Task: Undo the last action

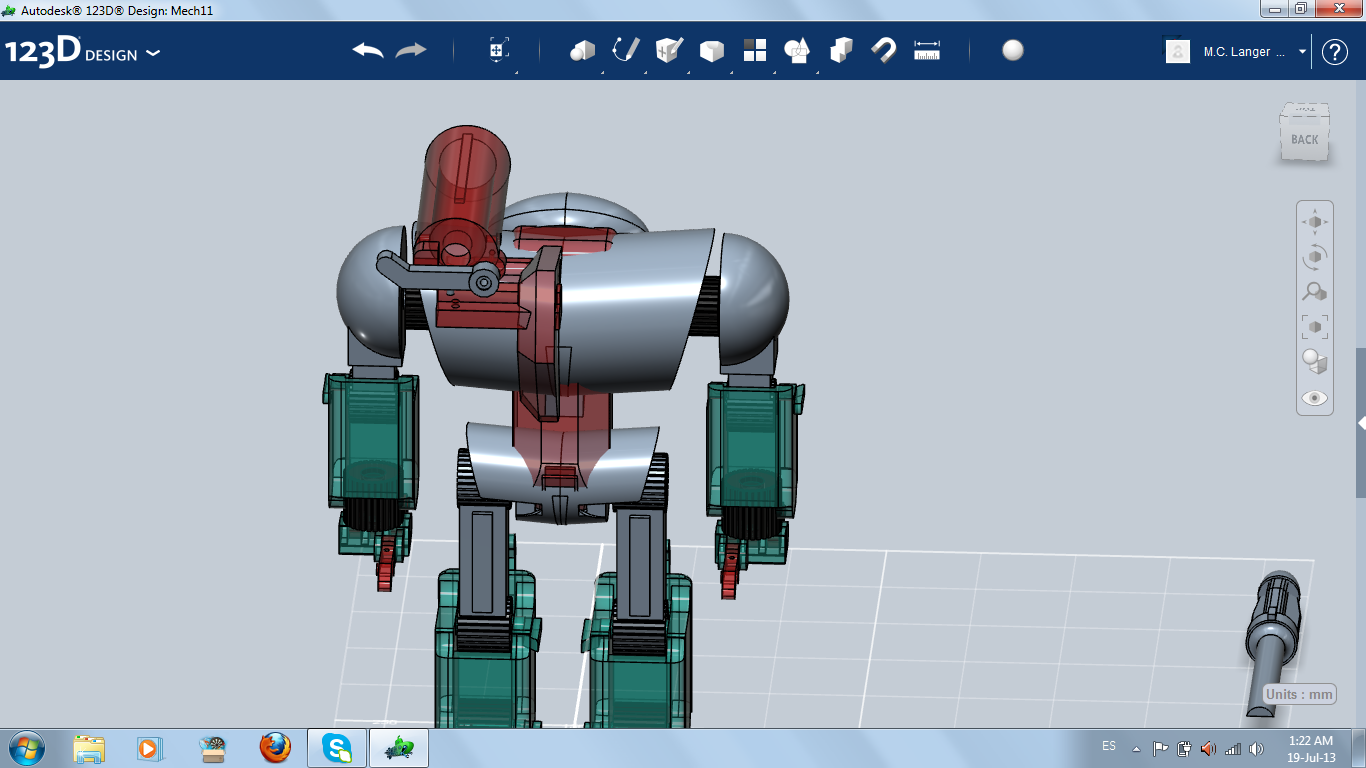Action: point(368,51)
